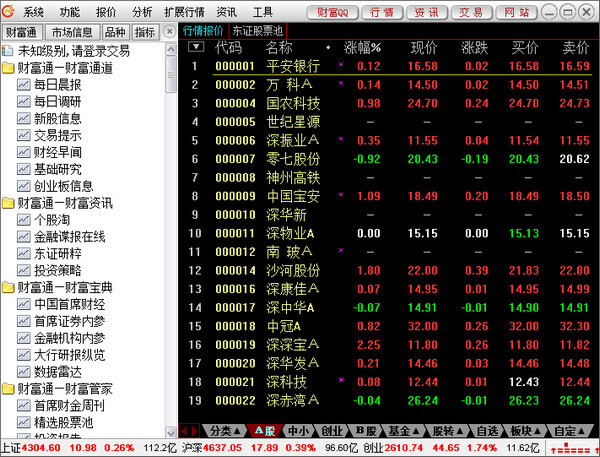This screenshot has width=600, height=457.
Task: Click the chart icon beside 金融谍报在线
Action: [23, 237]
